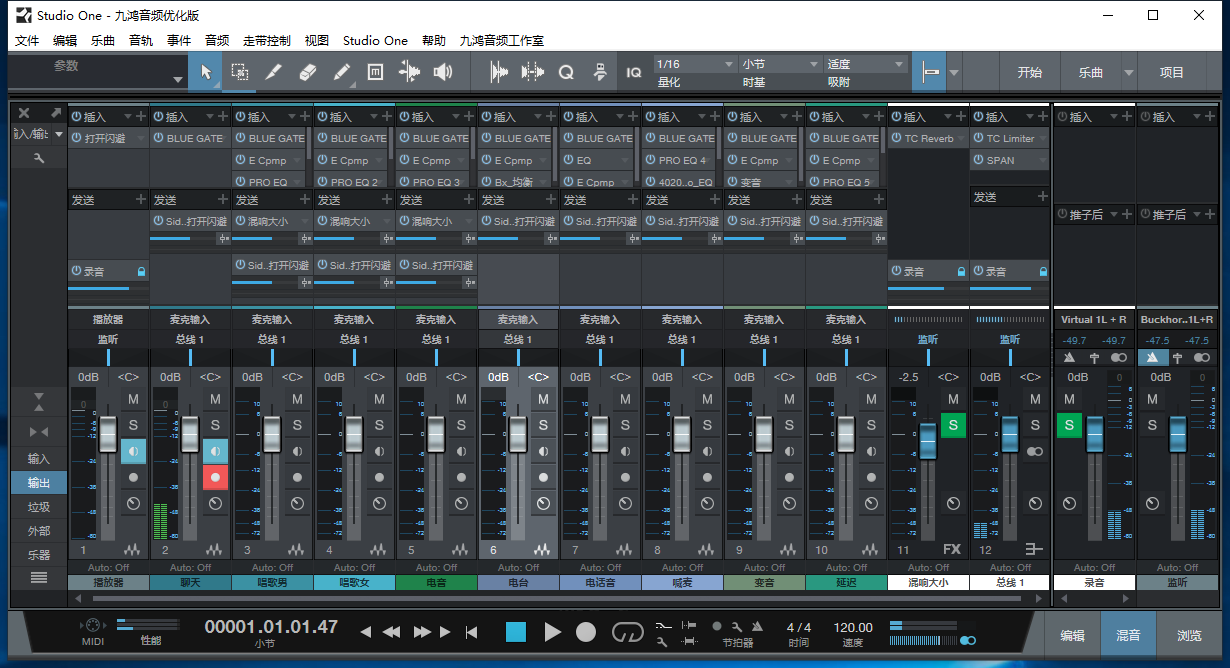This screenshot has height=668, width=1230.
Task: Click the MIDI monitor icon
Action: [91, 625]
